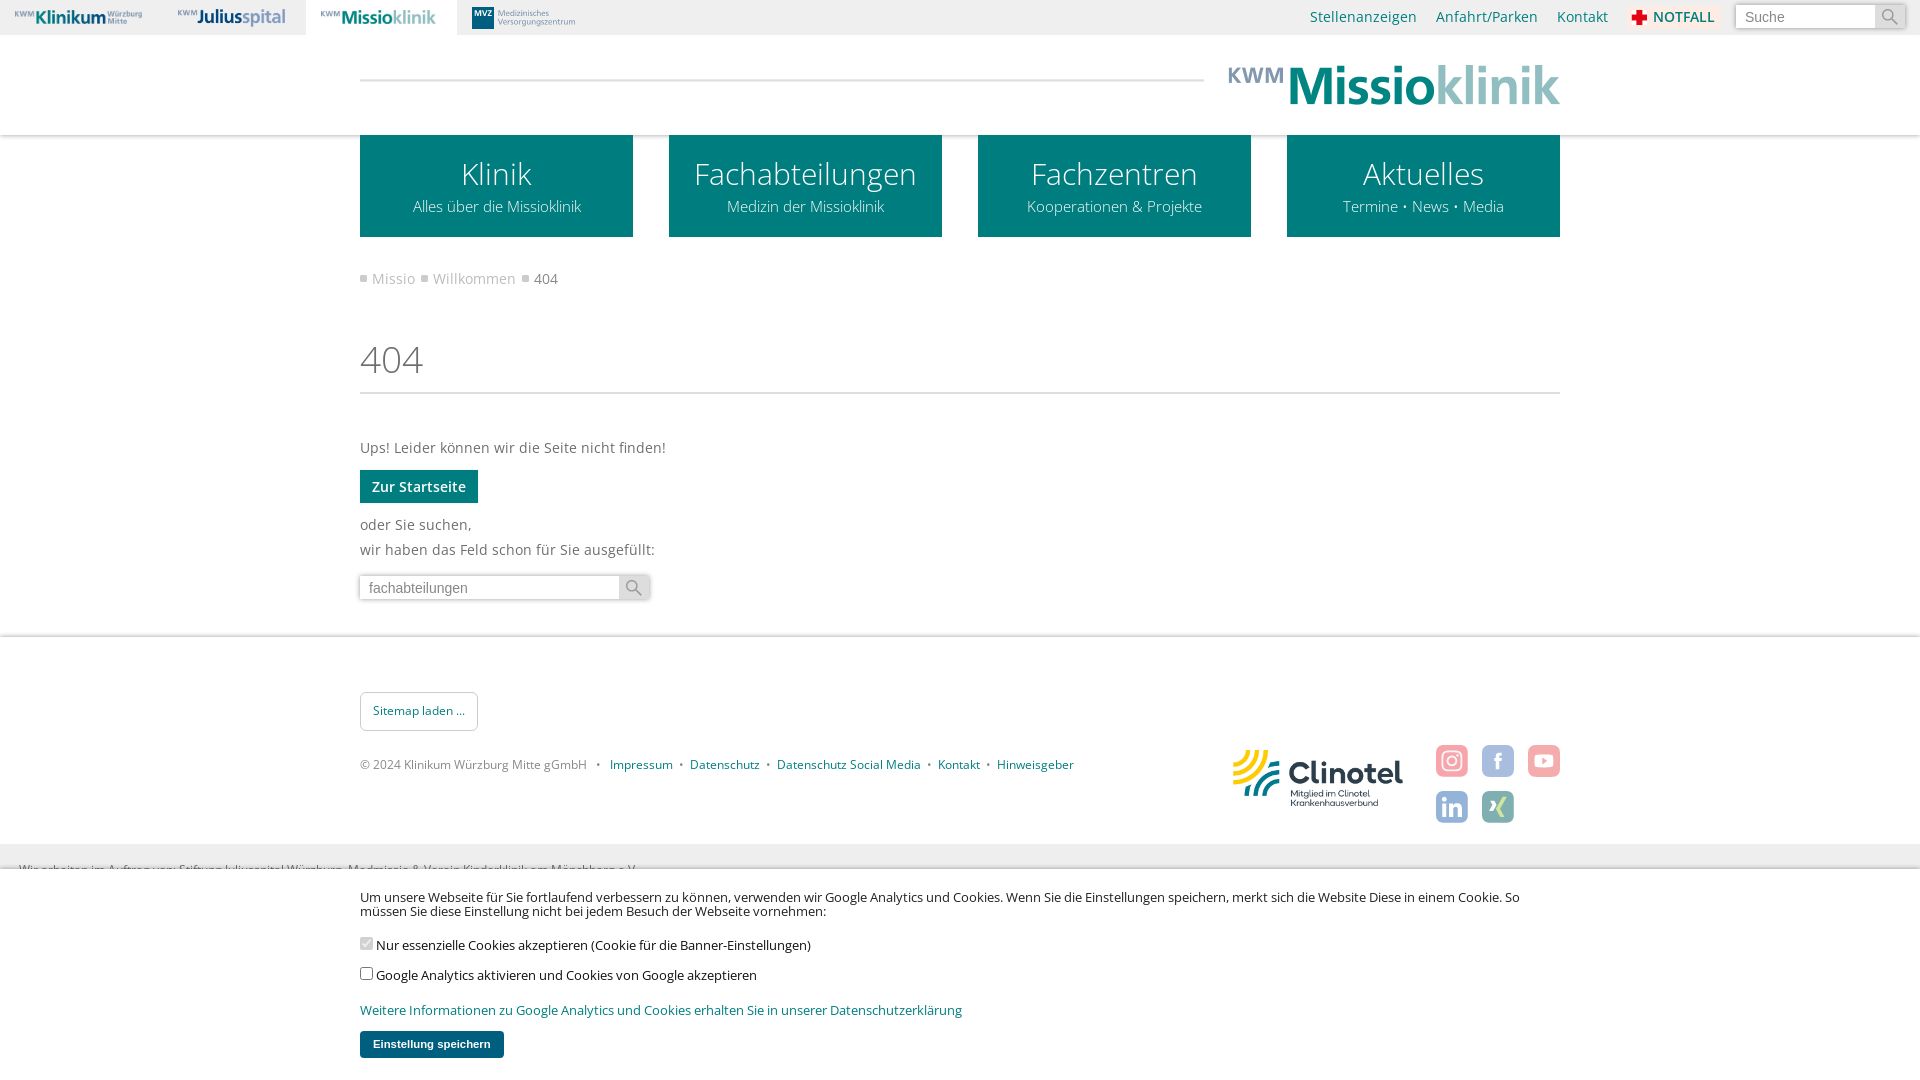Click the Willkommen breadcrumb
This screenshot has height=1080, width=1920.
coord(474,279)
